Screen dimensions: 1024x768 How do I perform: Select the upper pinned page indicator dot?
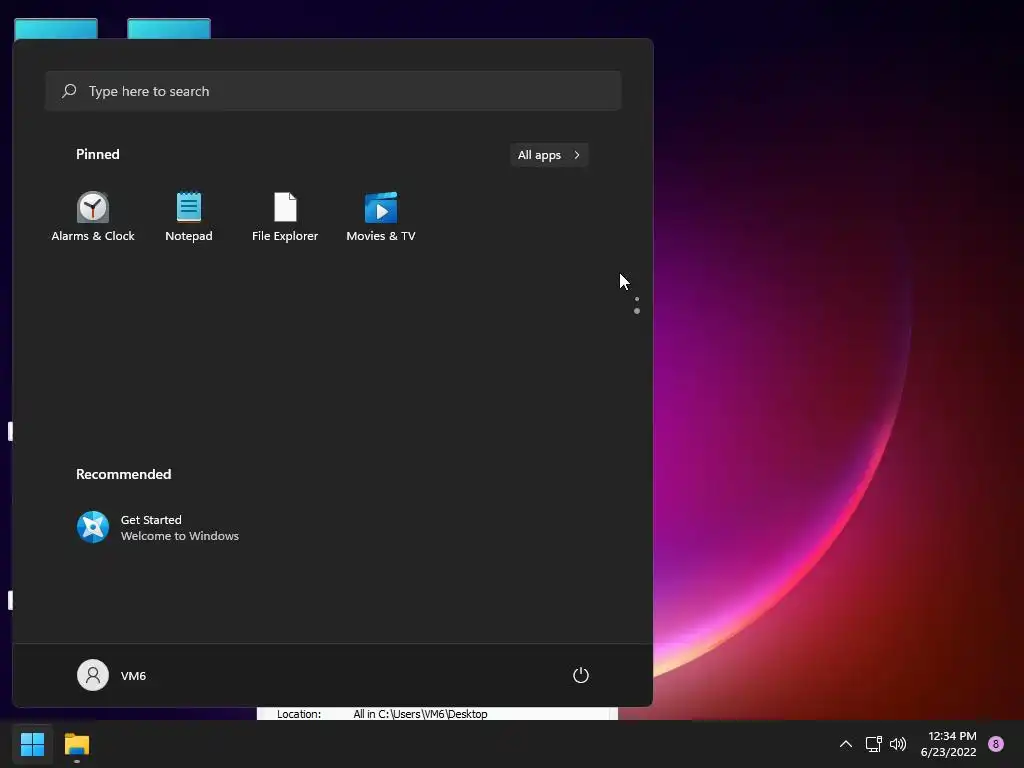click(637, 299)
